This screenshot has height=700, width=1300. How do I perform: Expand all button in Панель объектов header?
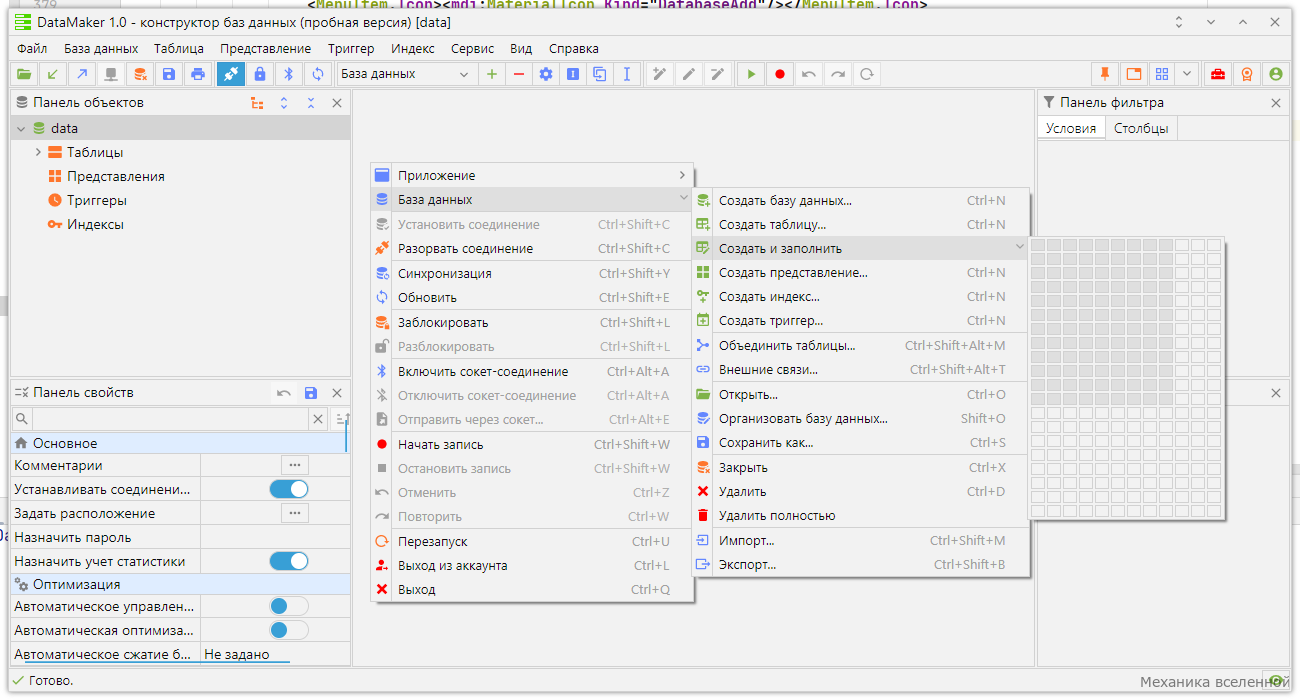click(x=284, y=103)
